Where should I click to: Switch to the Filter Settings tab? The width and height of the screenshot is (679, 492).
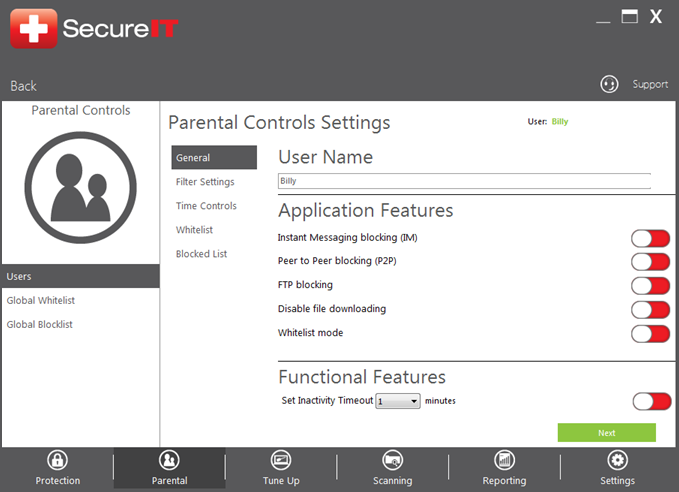[x=205, y=182]
